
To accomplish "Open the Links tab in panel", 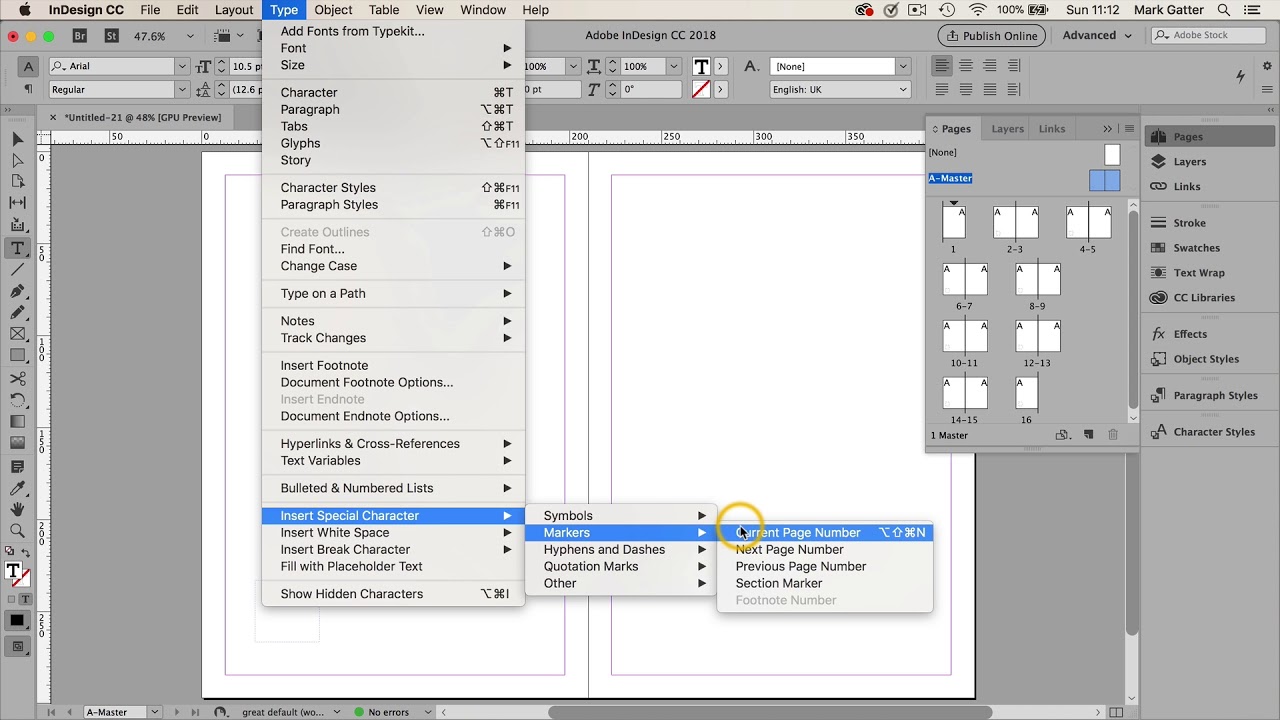I will pyautogui.click(x=1052, y=129).
